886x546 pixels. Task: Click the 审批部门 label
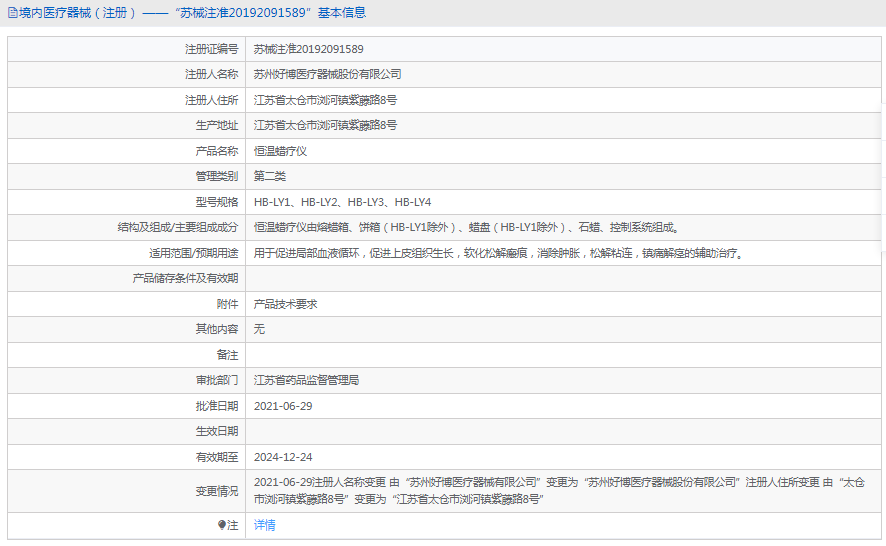tap(217, 380)
